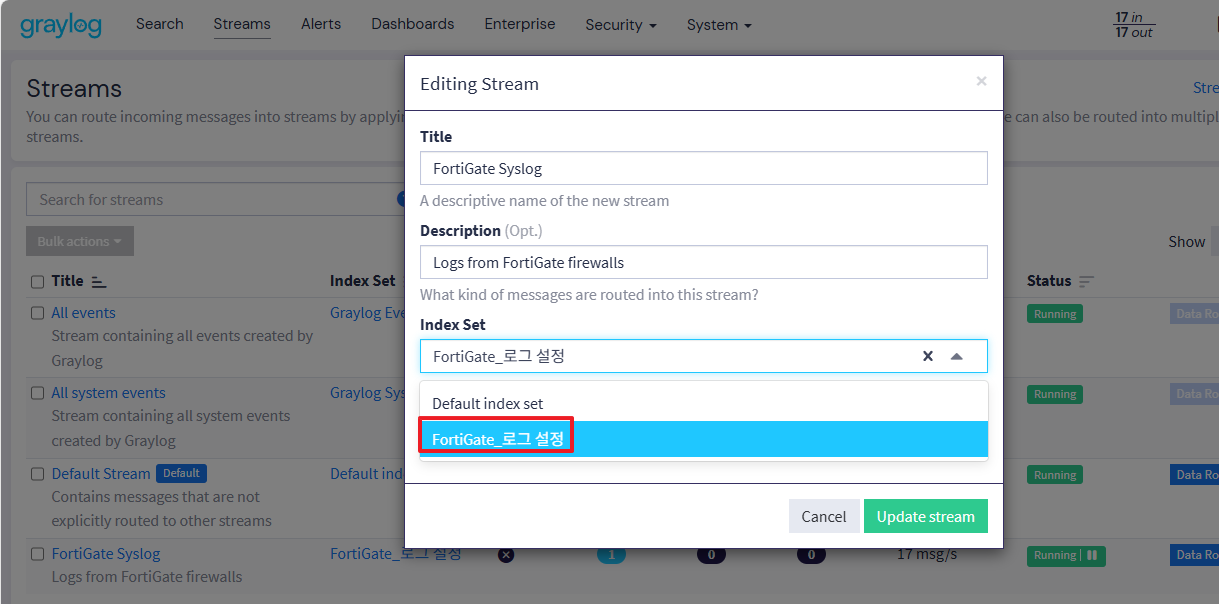Click the Title input field
The image size is (1219, 604).
(704, 168)
